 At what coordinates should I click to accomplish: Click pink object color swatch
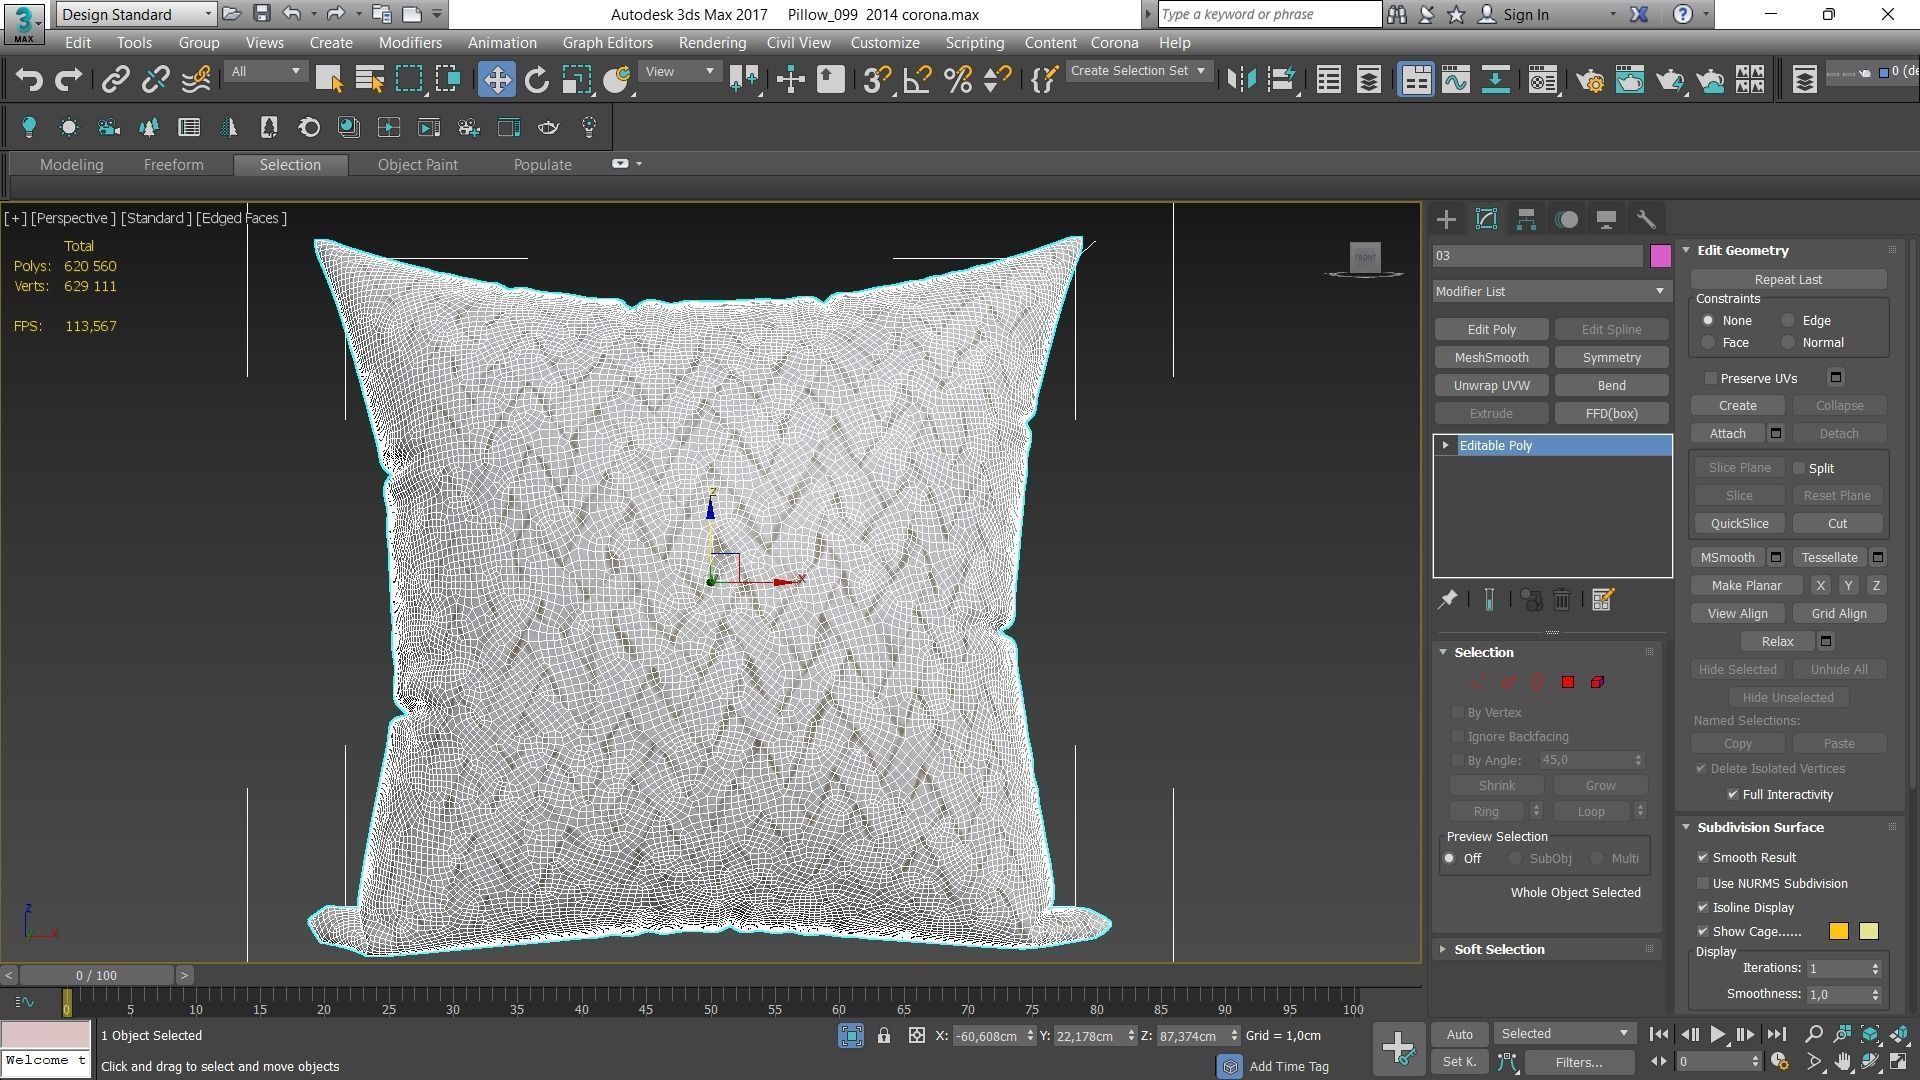[x=1661, y=256]
